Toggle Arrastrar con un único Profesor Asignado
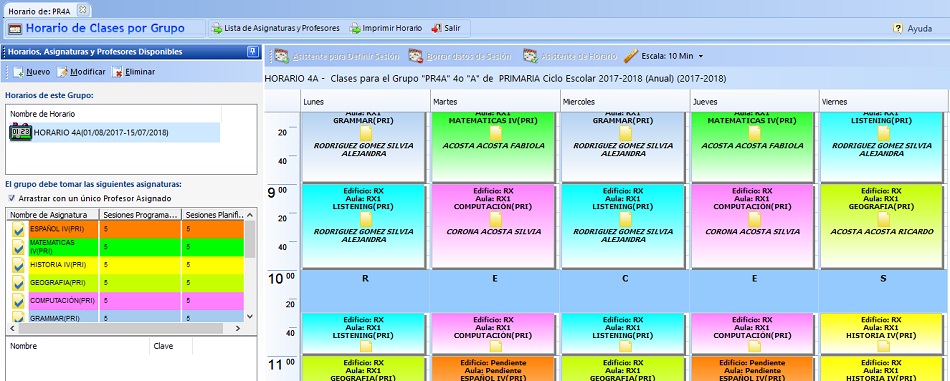 click(x=12, y=199)
